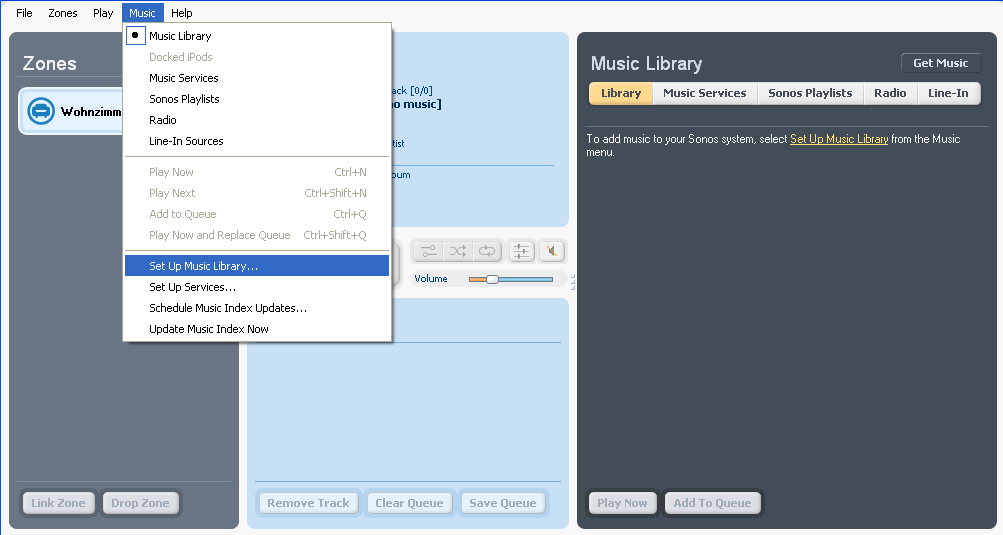Choose Music Services from Music menu
This screenshot has height=535, width=1003.
click(257, 78)
